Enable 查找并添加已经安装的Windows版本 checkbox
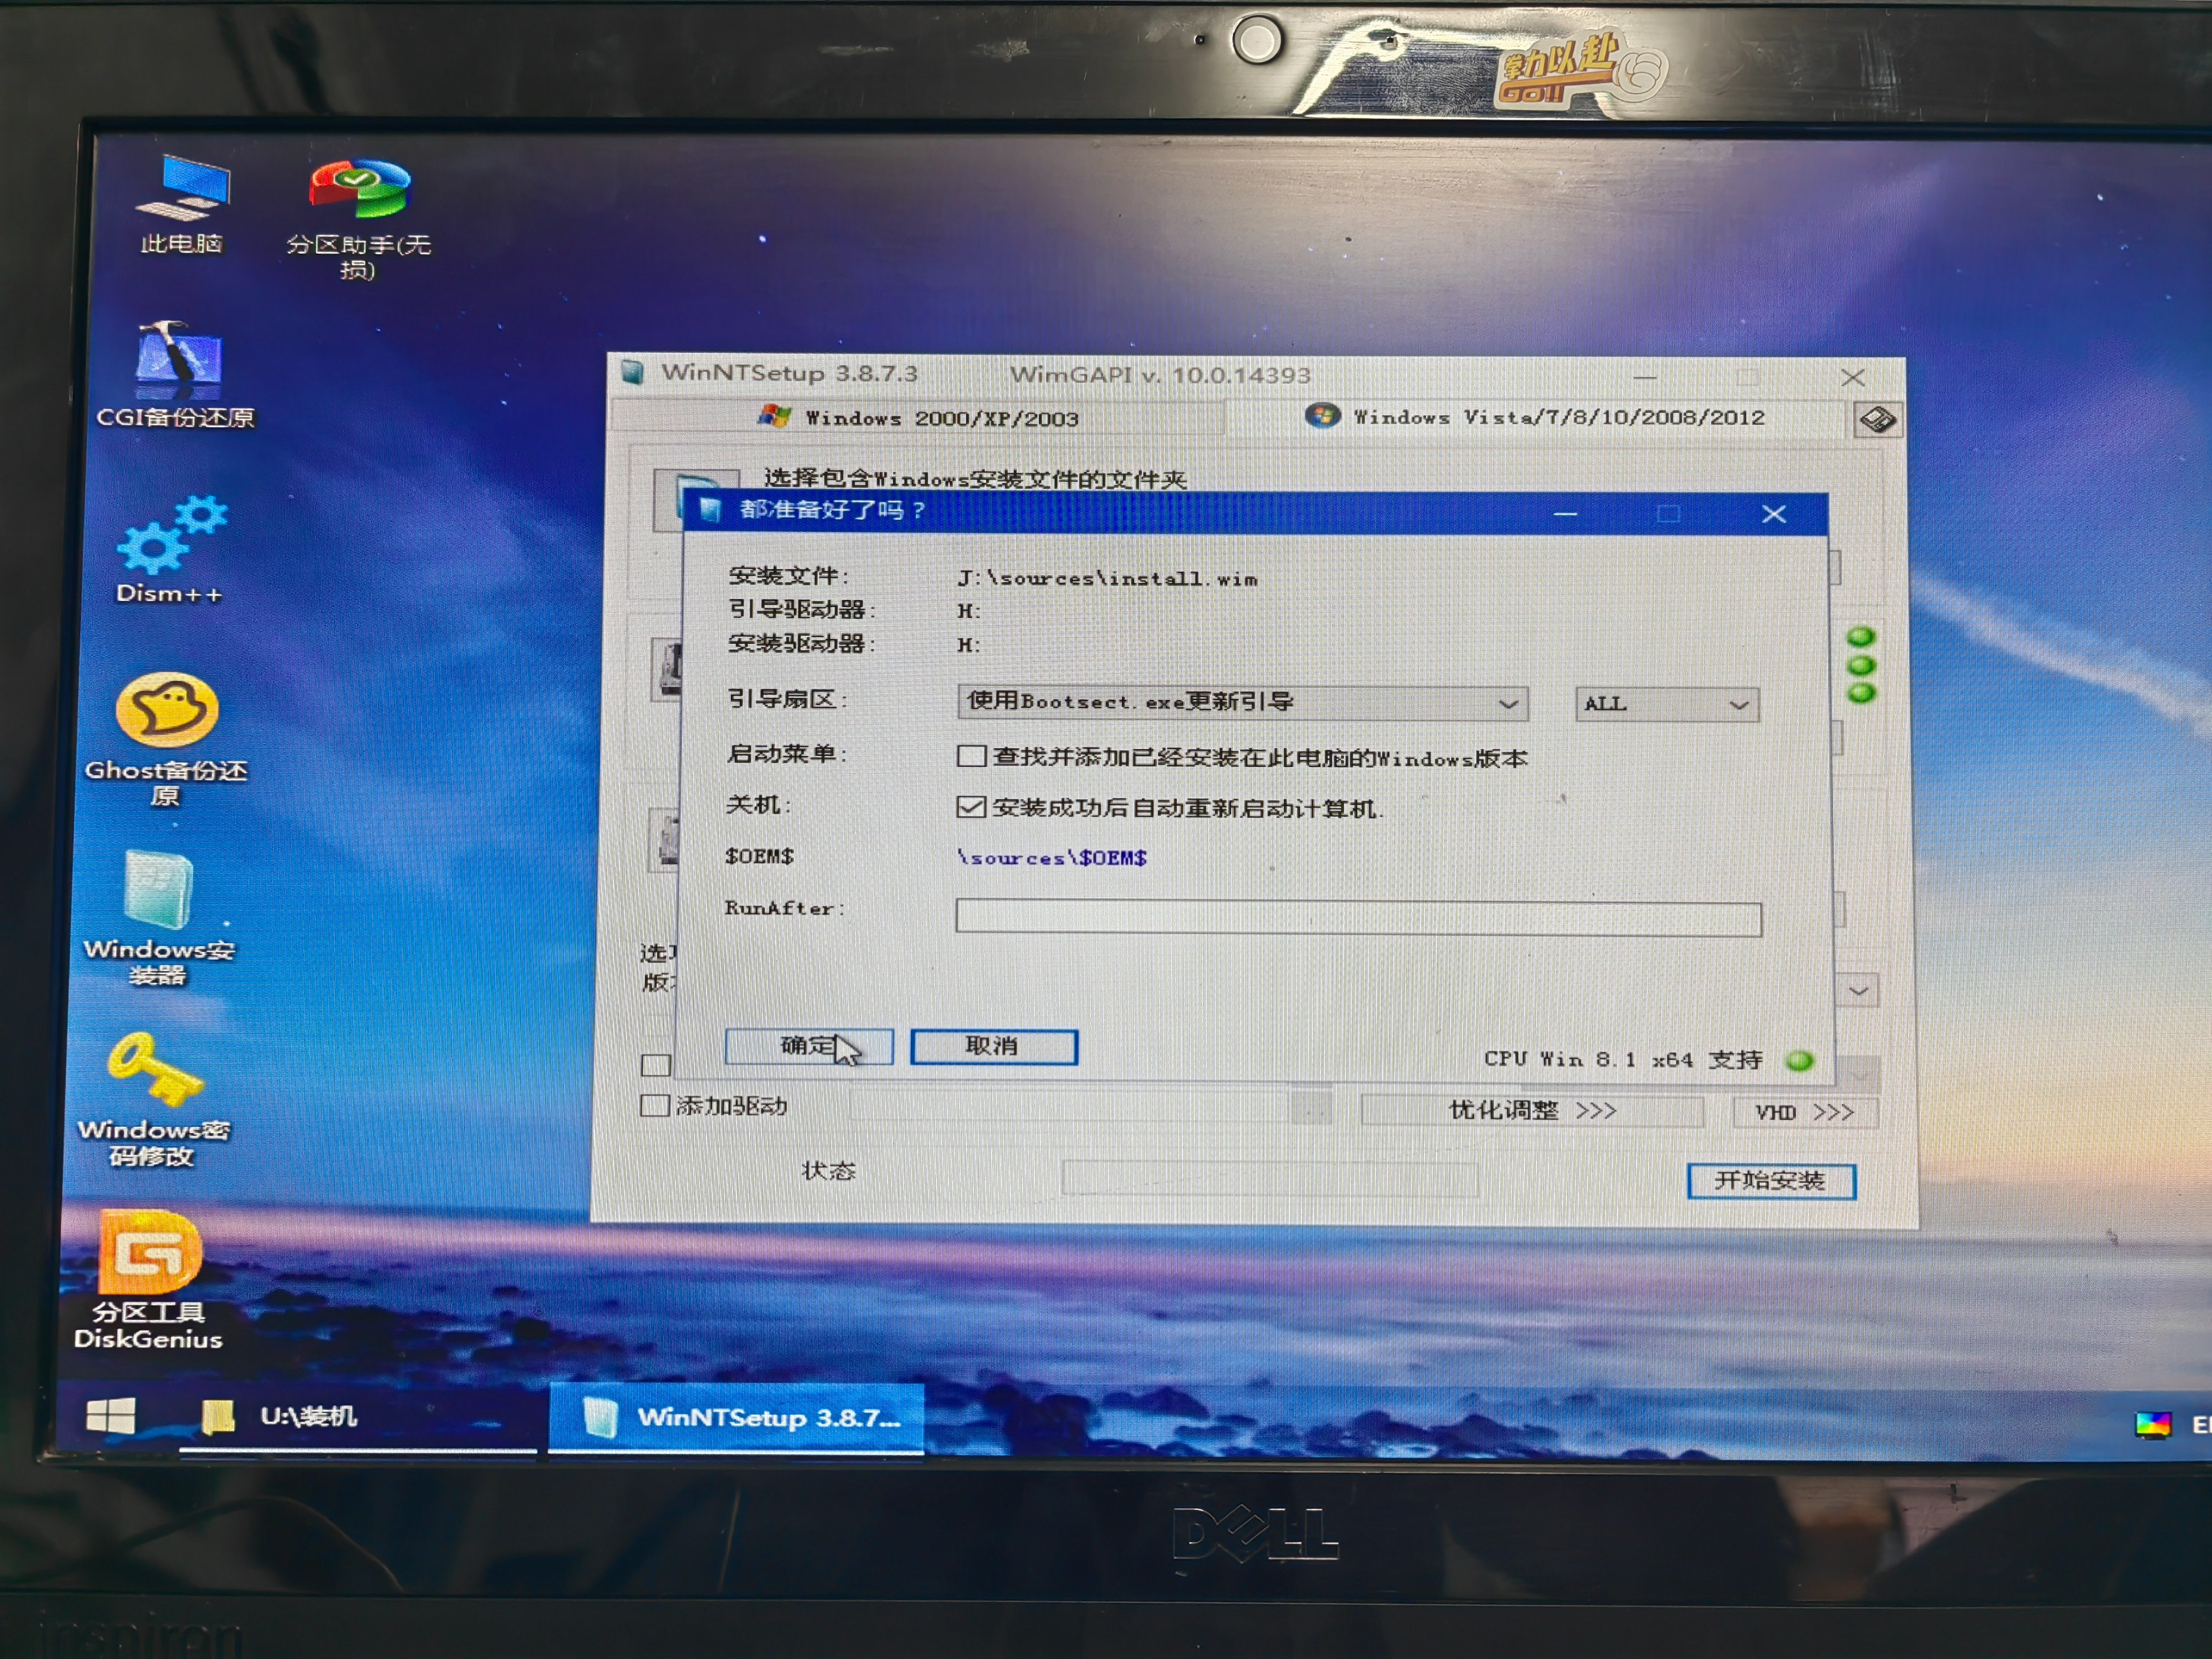Viewport: 2212px width, 1659px height. click(971, 756)
